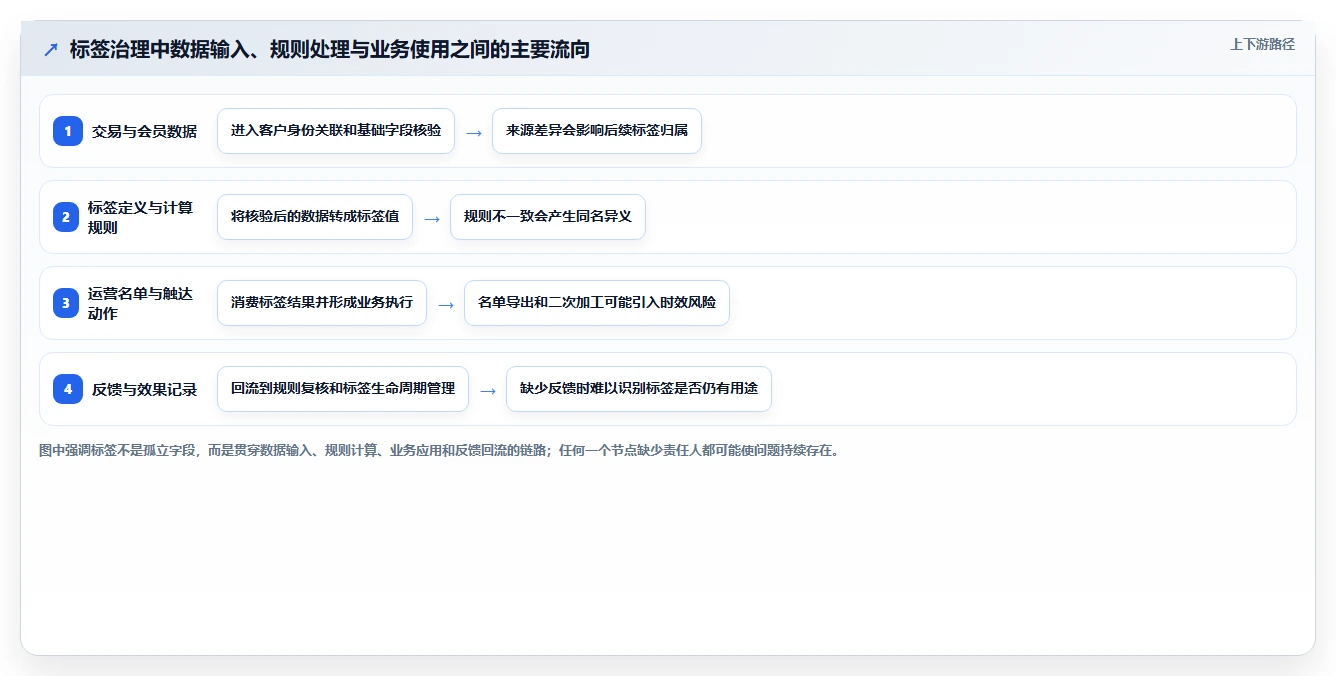The height and width of the screenshot is (676, 1336).
Task: Click the 交易与会员数据 row label
Action: (144, 131)
